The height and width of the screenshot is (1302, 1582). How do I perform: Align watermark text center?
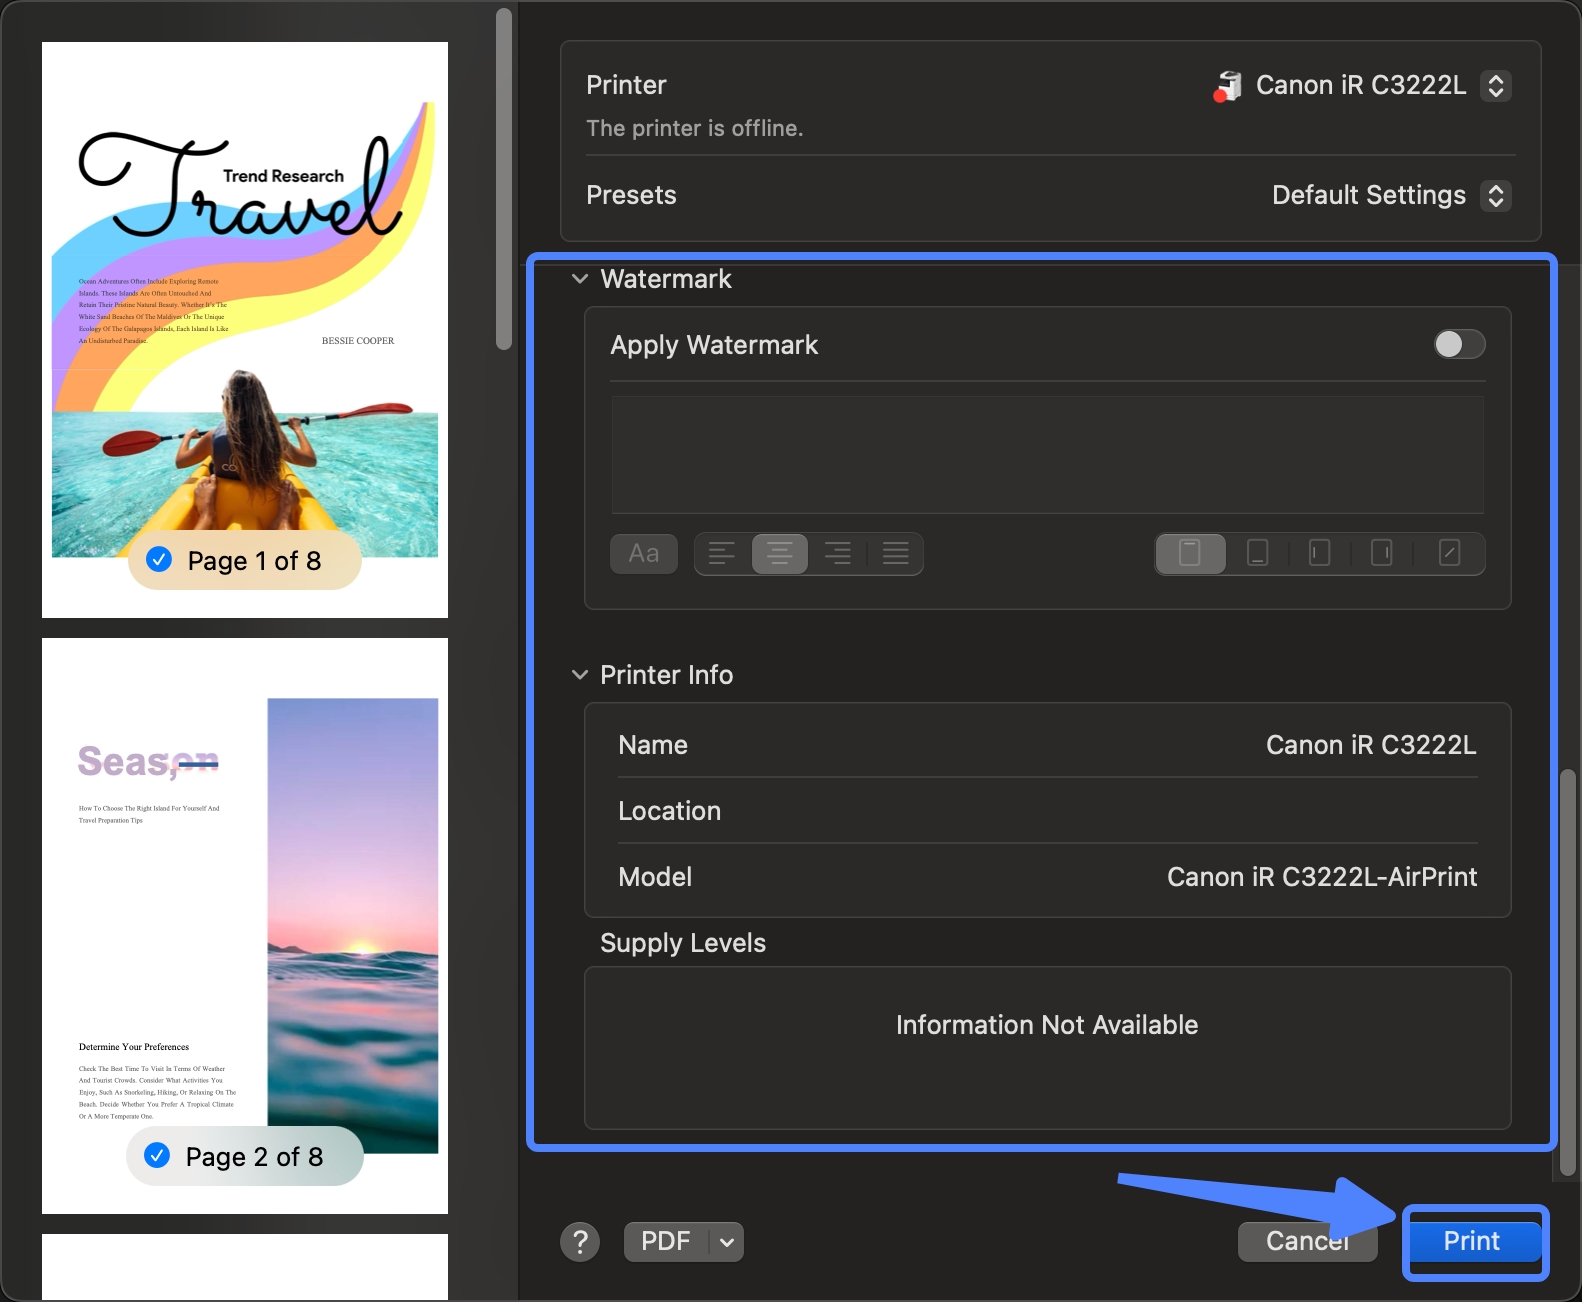point(780,554)
